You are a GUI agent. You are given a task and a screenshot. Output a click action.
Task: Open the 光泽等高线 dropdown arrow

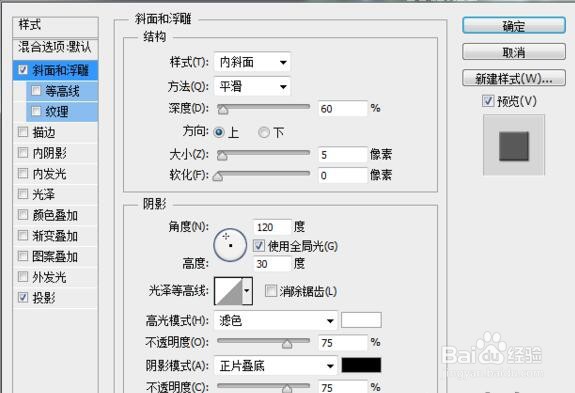pyautogui.click(x=247, y=291)
